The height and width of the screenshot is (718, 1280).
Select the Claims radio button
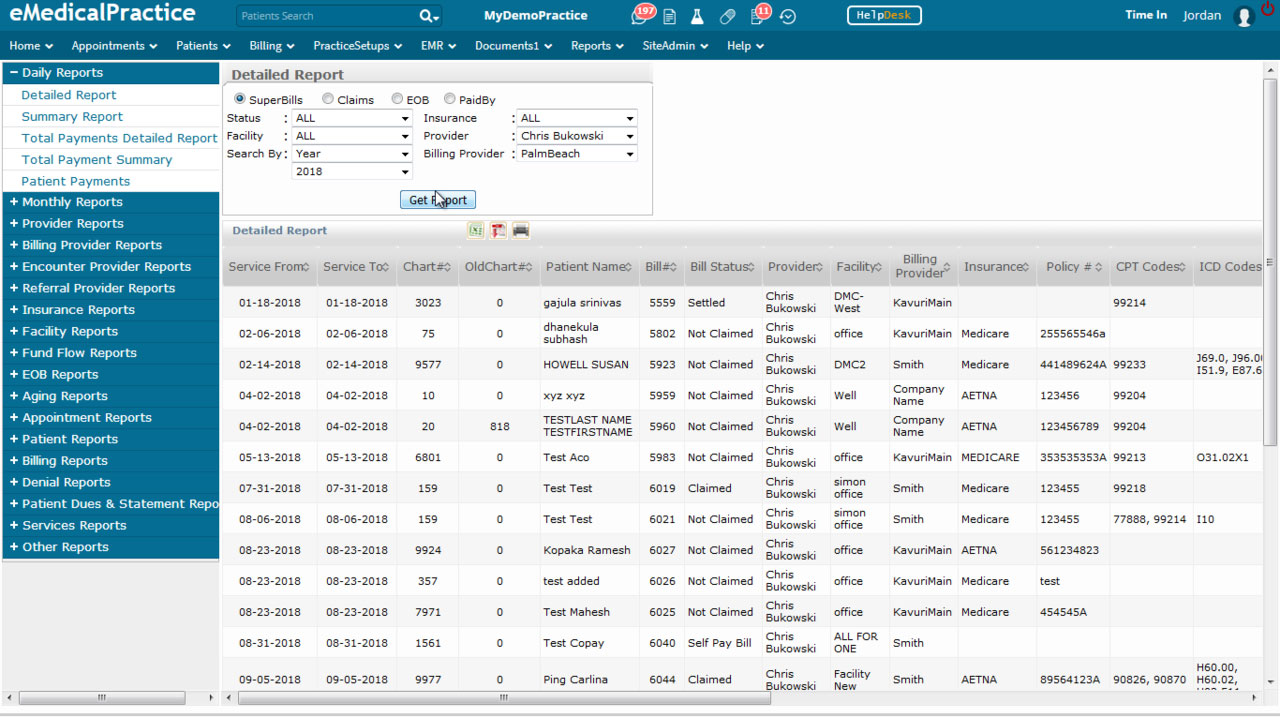[x=328, y=99]
